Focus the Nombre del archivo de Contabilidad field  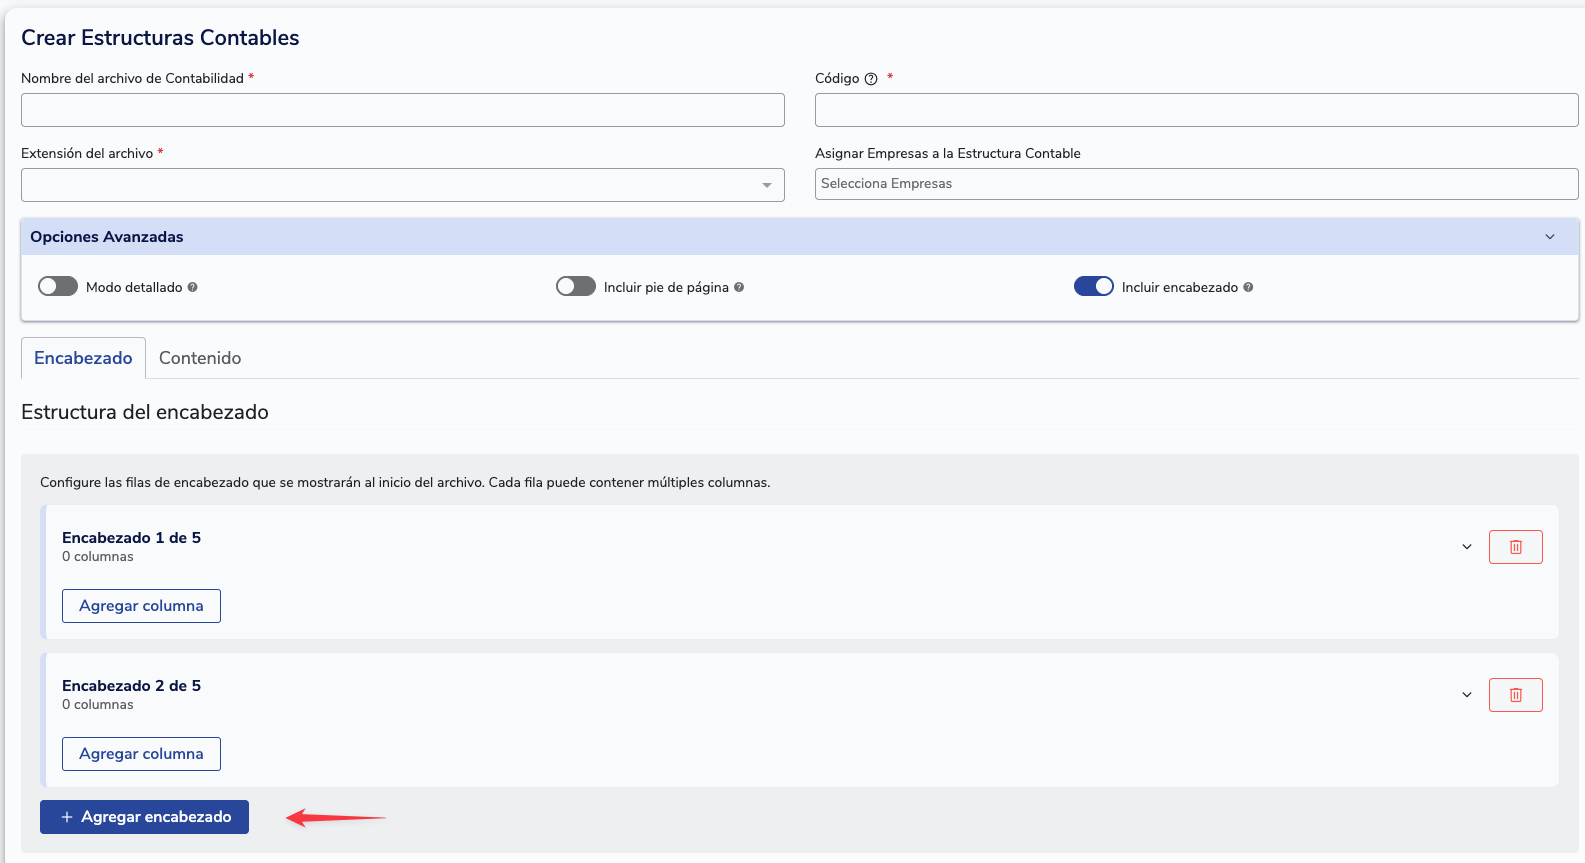(402, 110)
